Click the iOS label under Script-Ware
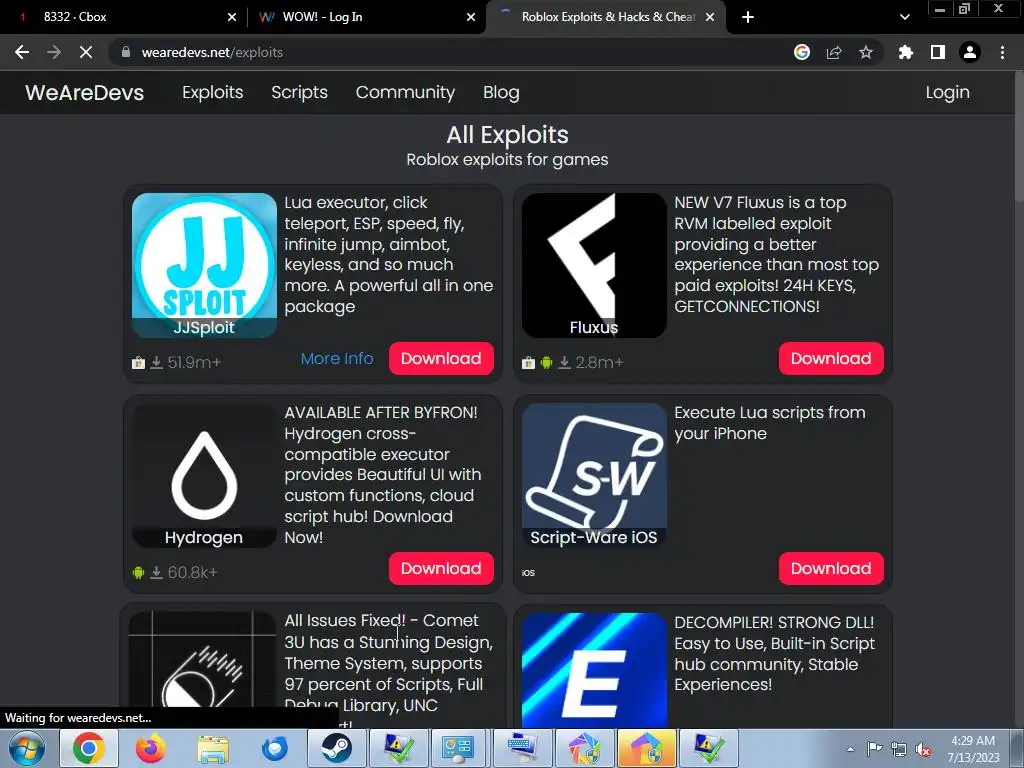1024x768 pixels. [x=528, y=573]
